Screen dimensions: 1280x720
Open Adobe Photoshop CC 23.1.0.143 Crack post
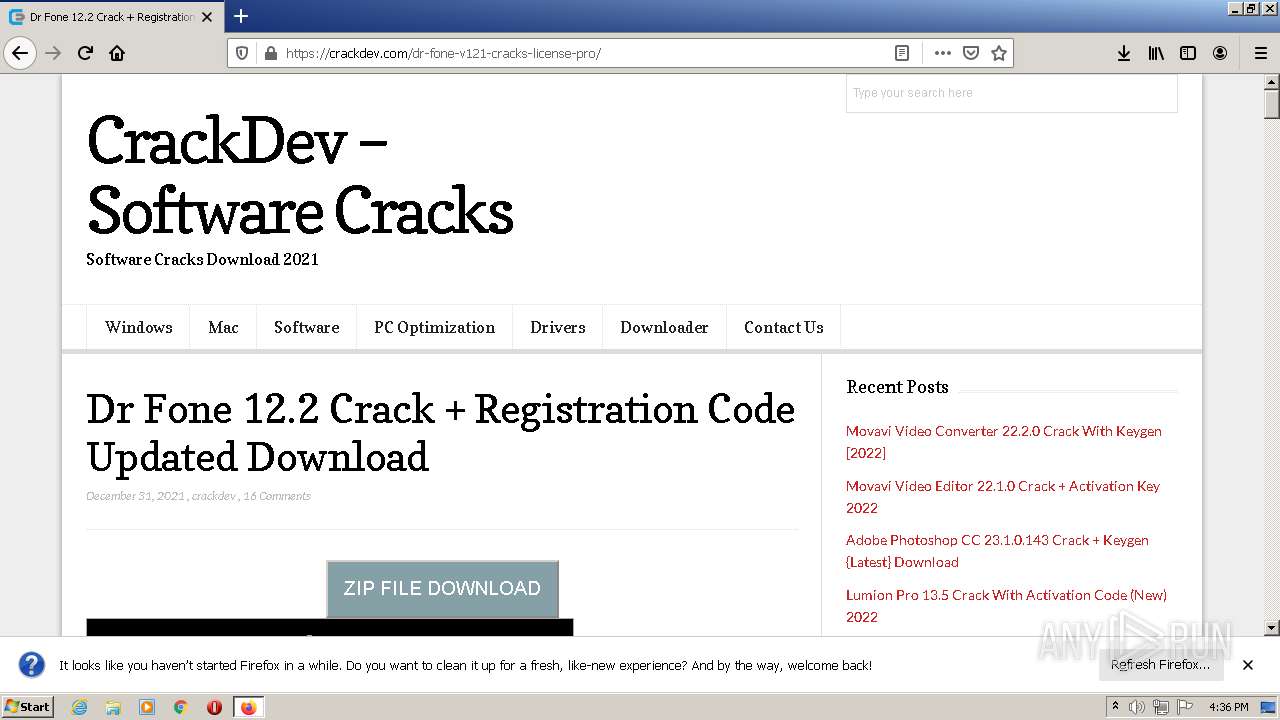click(x=997, y=551)
